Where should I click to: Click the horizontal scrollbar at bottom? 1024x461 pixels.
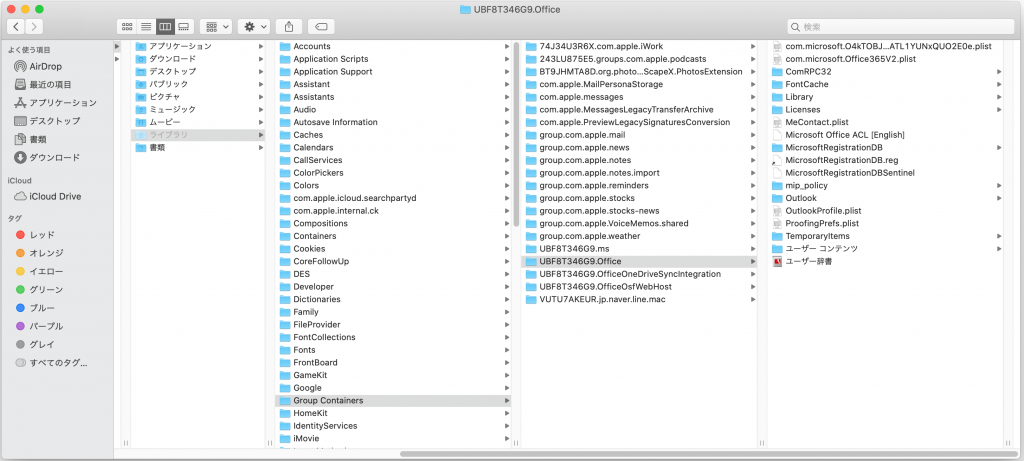(709, 453)
